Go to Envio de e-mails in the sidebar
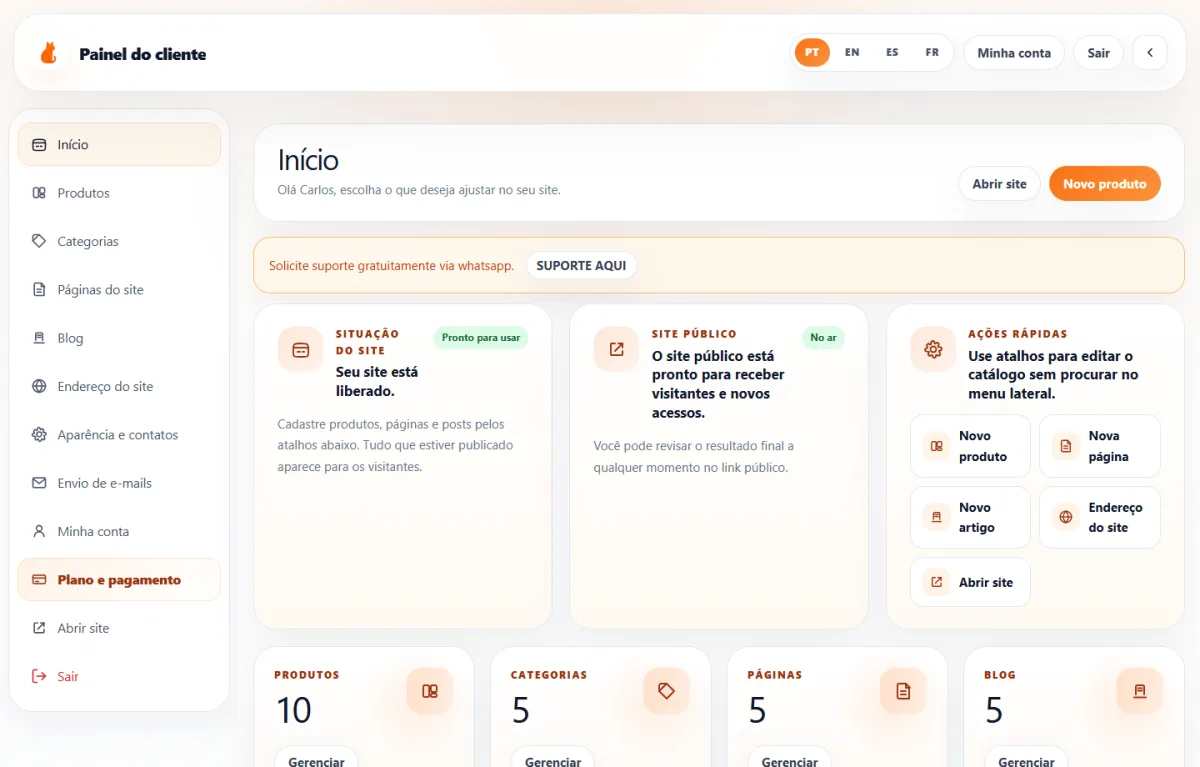The image size is (1200, 767). click(119, 483)
